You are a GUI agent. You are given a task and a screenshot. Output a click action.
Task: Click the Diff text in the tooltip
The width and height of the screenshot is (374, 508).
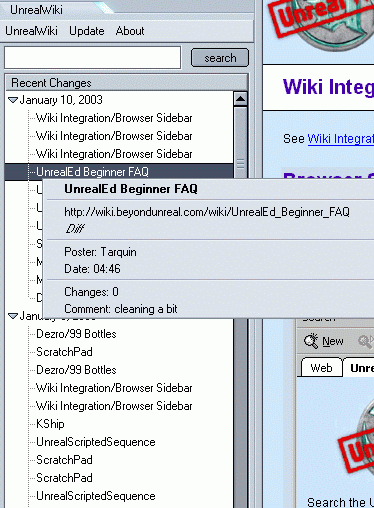(75, 229)
